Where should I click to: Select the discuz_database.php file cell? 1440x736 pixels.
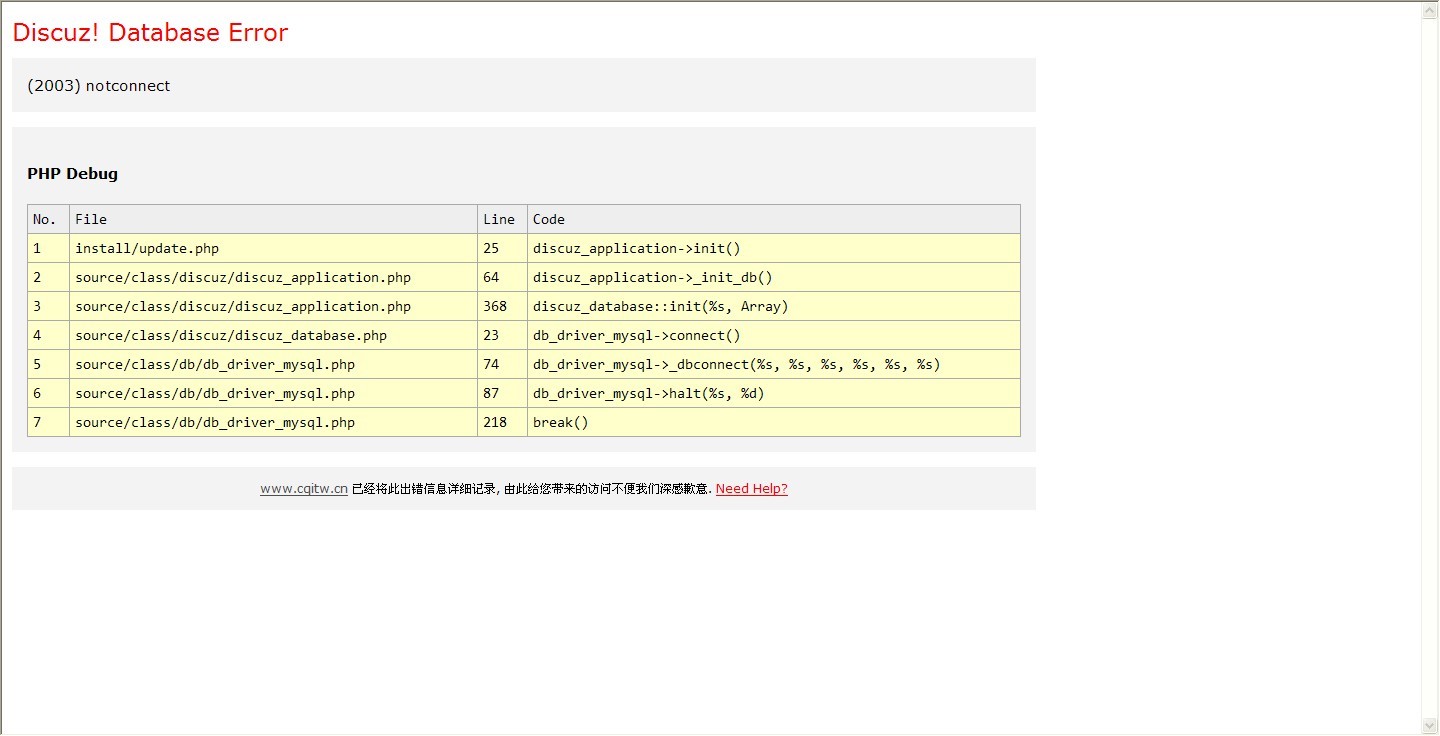[273, 335]
